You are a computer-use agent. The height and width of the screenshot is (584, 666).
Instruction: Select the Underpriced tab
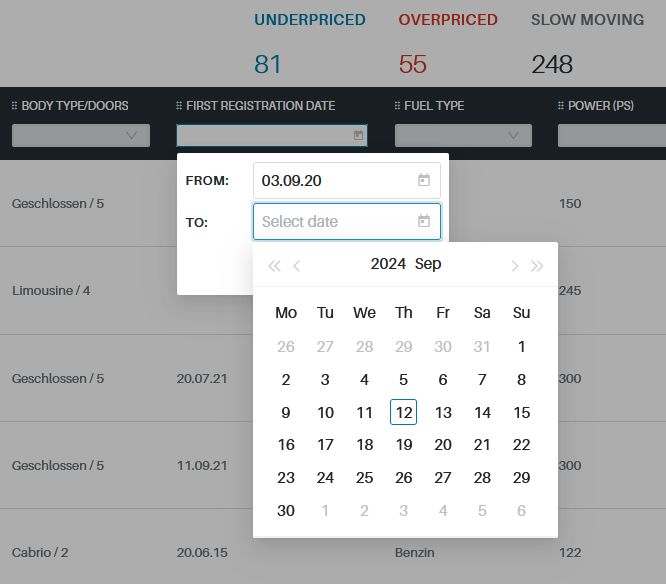click(309, 20)
